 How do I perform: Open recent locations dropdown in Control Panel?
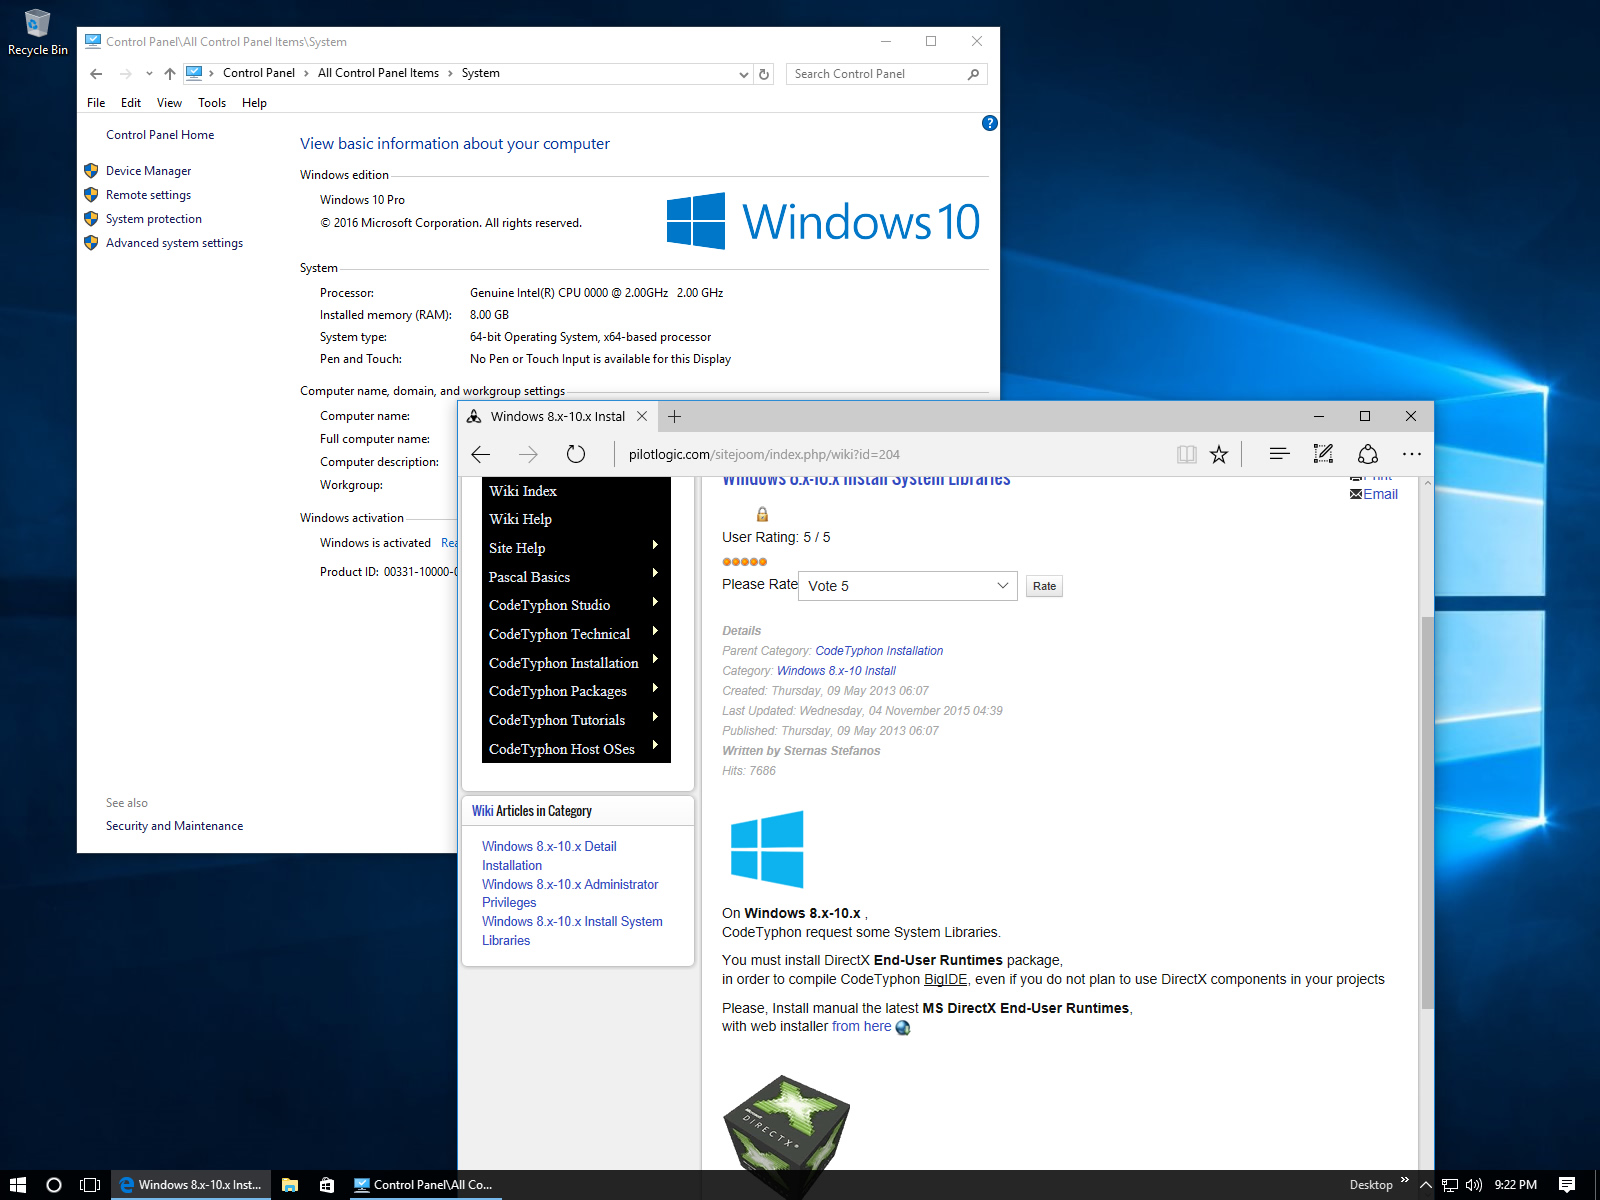click(x=149, y=73)
